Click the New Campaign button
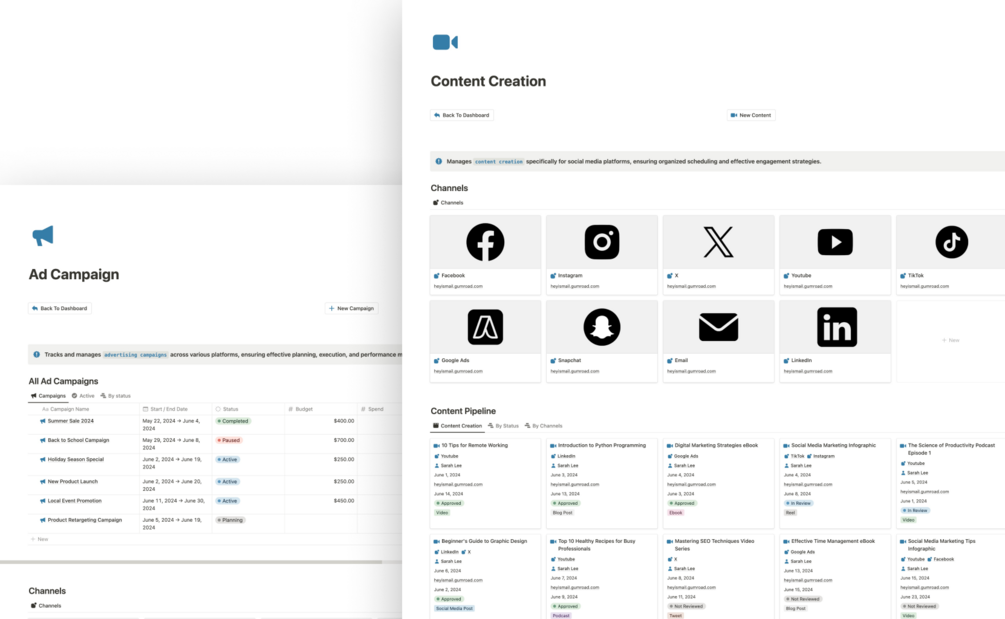1005x619 pixels. tap(351, 308)
